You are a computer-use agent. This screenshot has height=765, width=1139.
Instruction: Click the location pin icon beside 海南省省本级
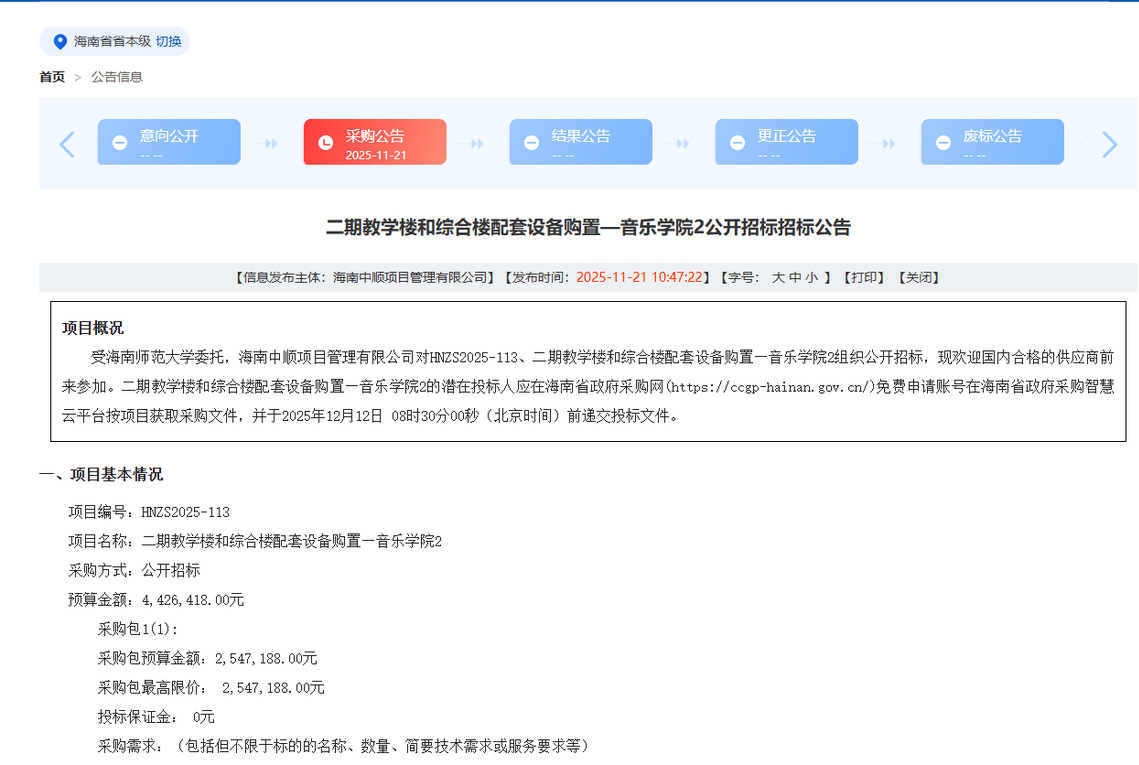pos(60,42)
